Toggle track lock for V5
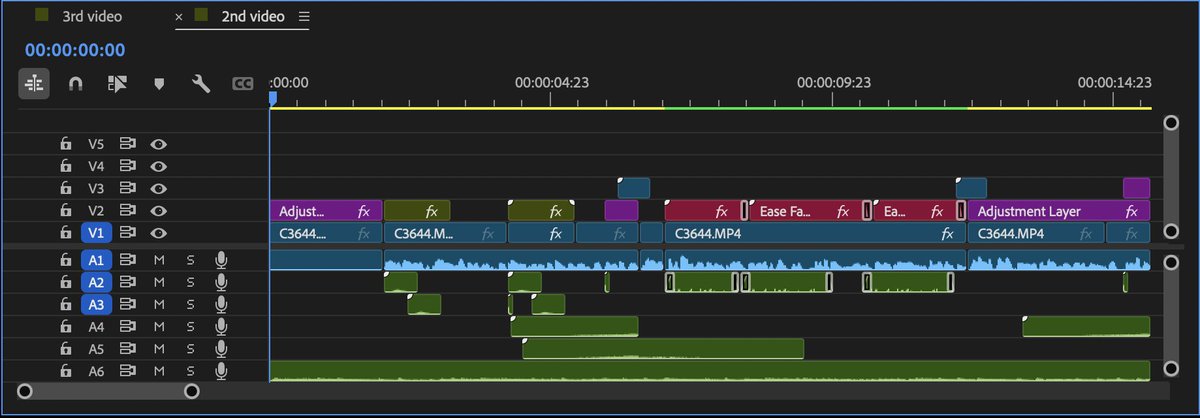The image size is (1200, 418). point(65,144)
